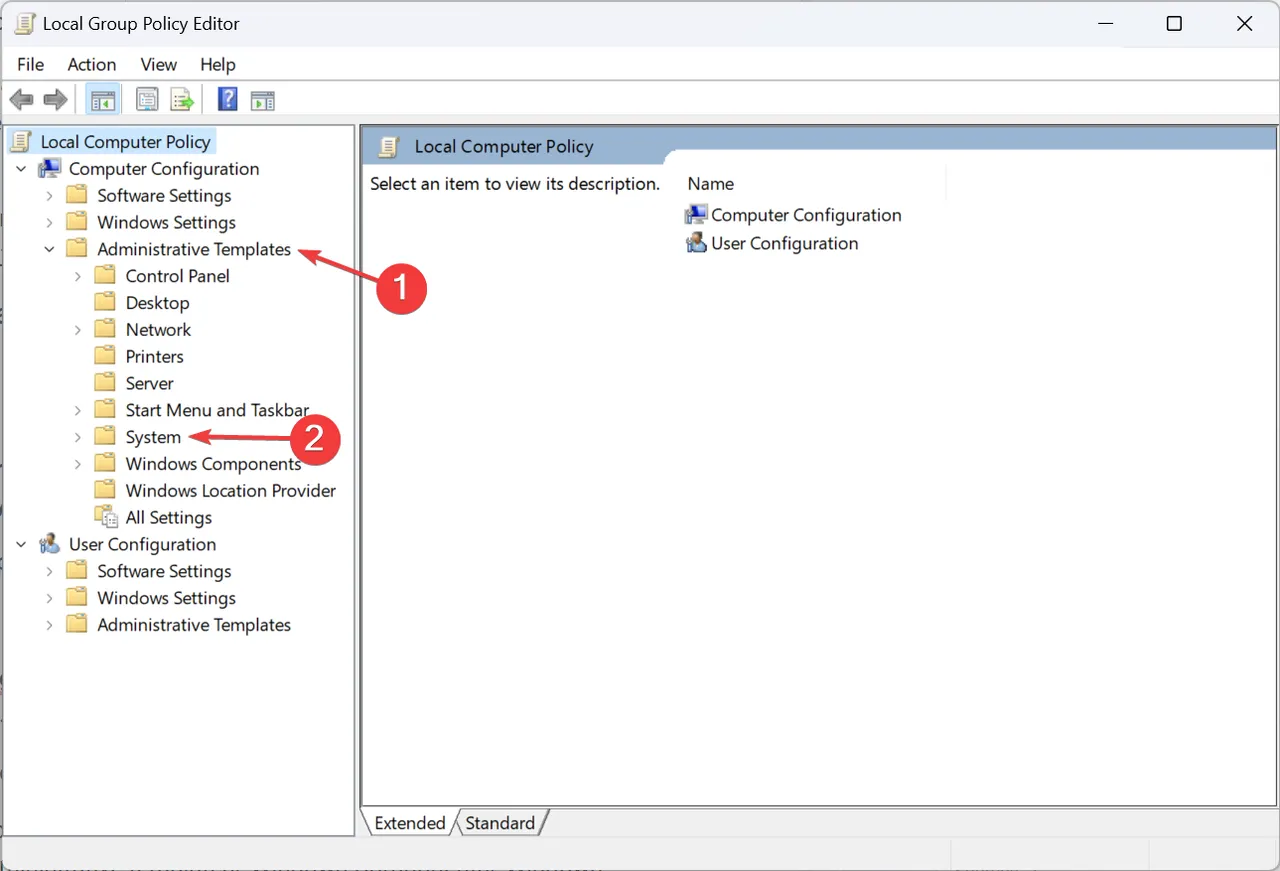Select Local Computer Policy label in tree
This screenshot has height=871, width=1280.
pyautogui.click(x=125, y=142)
